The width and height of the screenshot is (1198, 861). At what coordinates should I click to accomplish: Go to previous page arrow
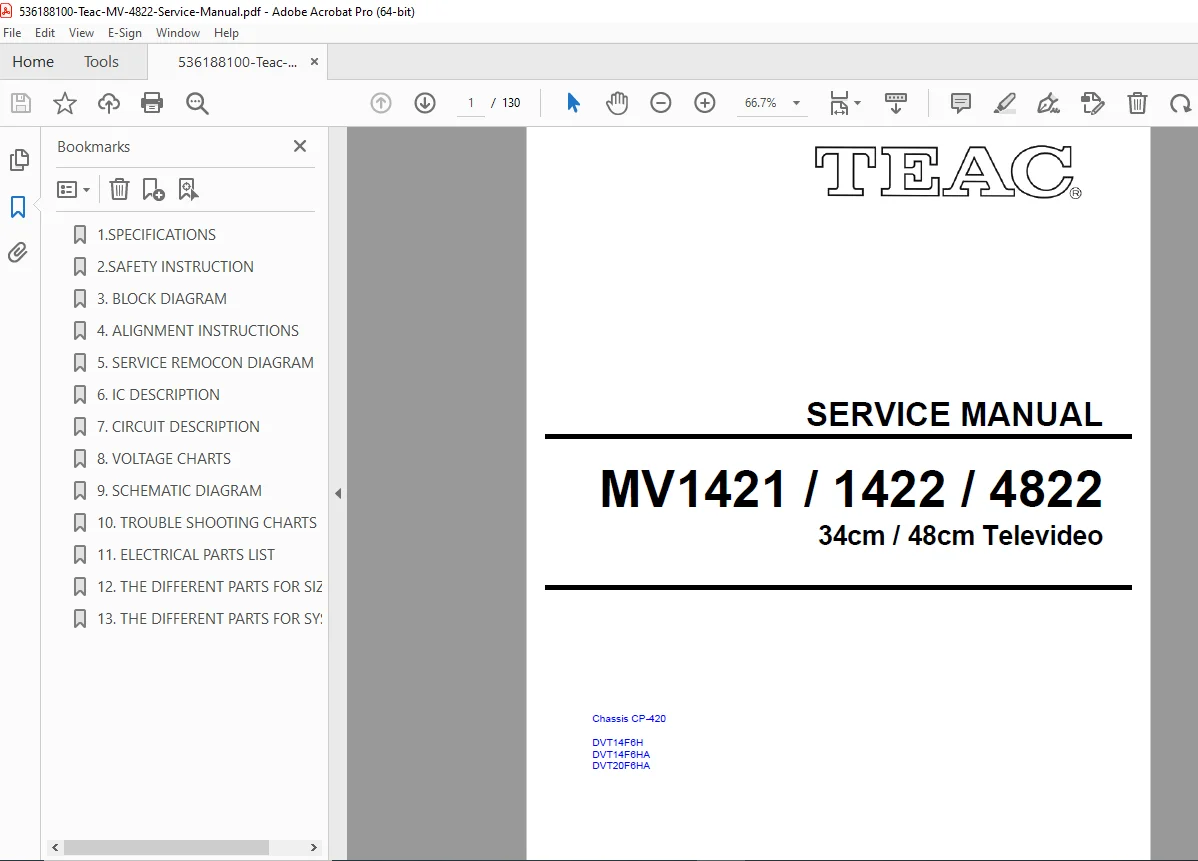380,102
